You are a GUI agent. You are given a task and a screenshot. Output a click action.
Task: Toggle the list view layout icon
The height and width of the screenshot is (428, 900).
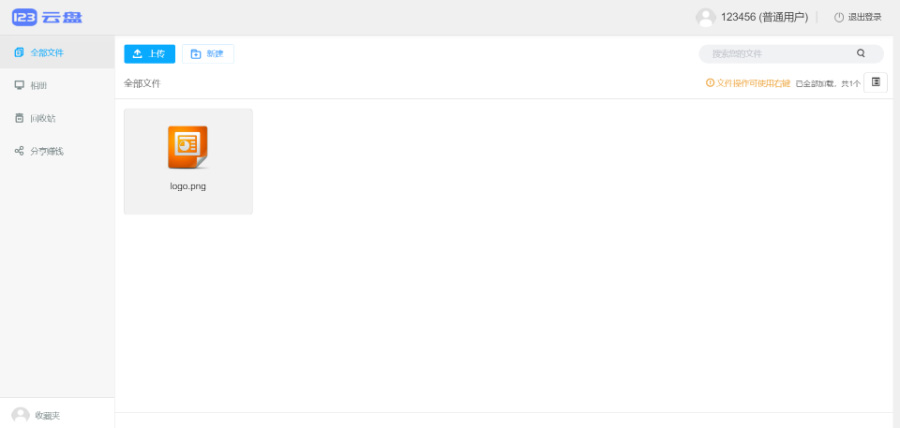pos(876,82)
